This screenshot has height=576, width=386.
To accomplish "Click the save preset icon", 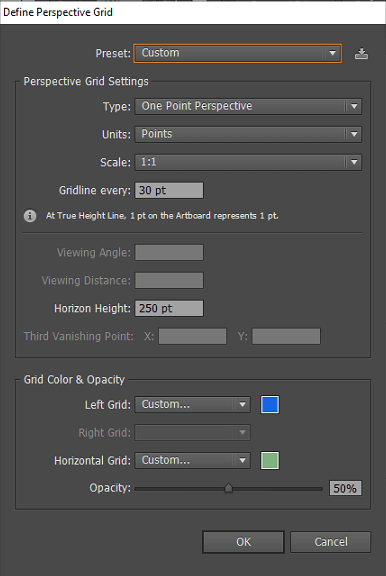I will tap(361, 54).
